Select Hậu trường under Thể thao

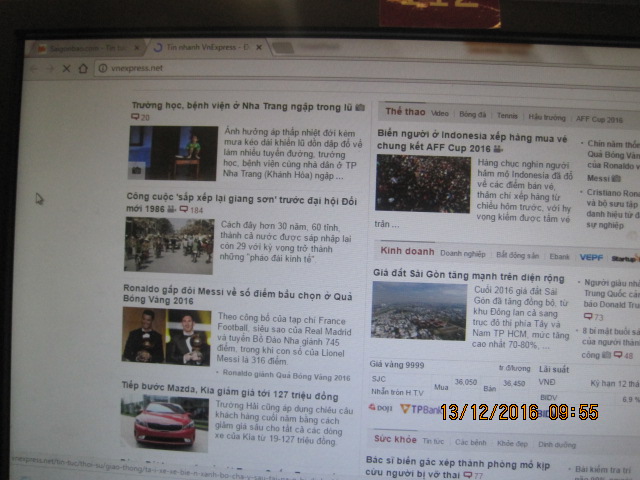pyautogui.click(x=547, y=118)
